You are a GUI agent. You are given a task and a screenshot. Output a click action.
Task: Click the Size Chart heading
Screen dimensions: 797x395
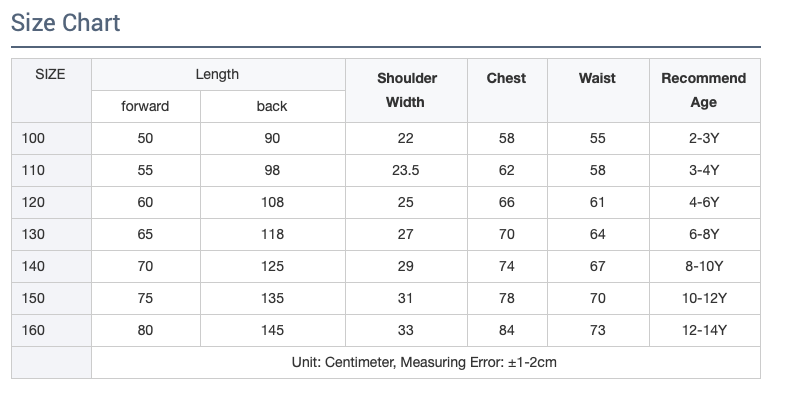pyautogui.click(x=66, y=23)
